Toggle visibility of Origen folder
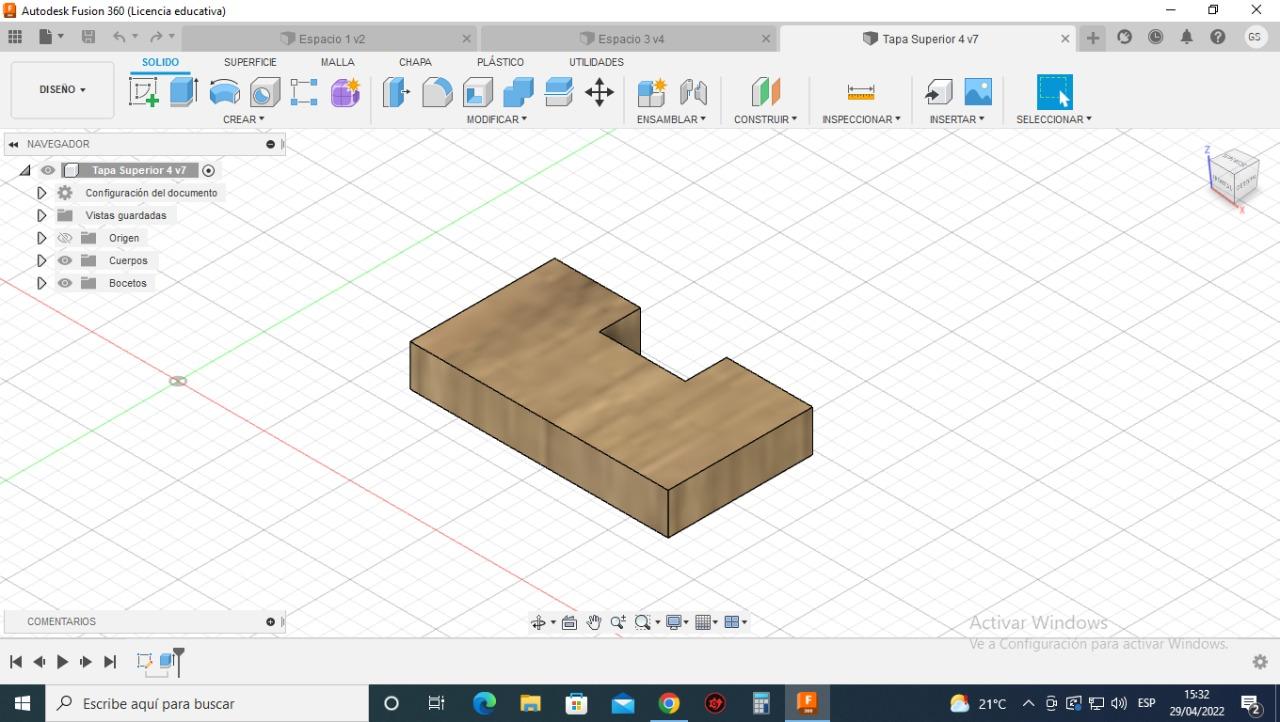Screen dimensions: 1280x722 65,238
